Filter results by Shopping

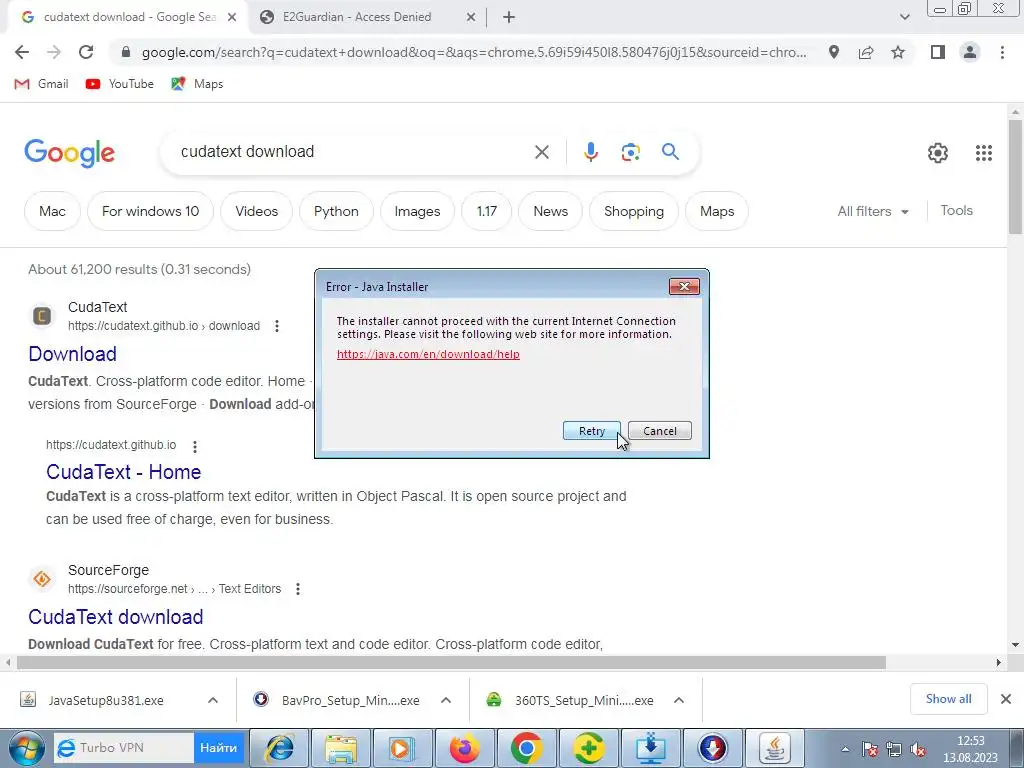633,211
